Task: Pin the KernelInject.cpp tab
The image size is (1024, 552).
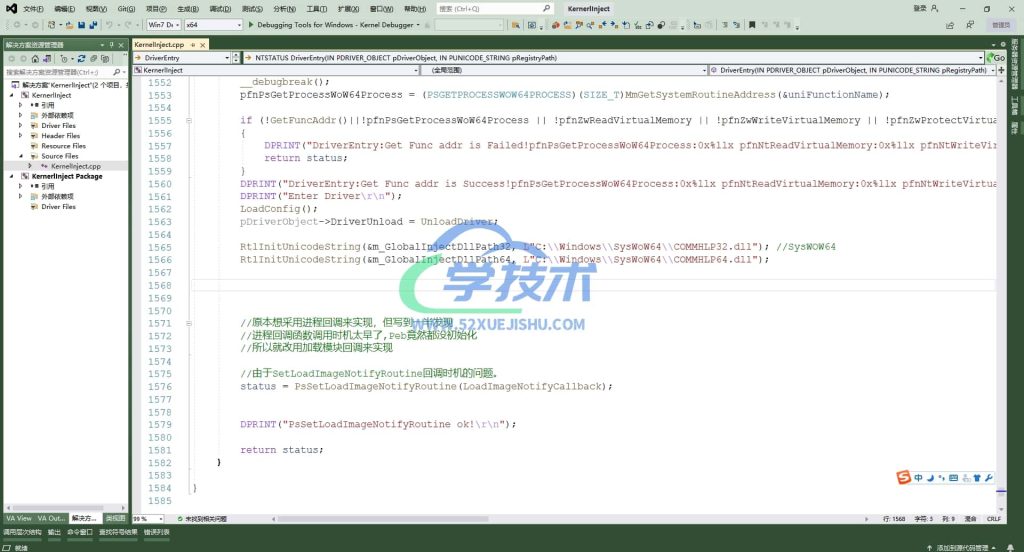Action: click(x=193, y=44)
